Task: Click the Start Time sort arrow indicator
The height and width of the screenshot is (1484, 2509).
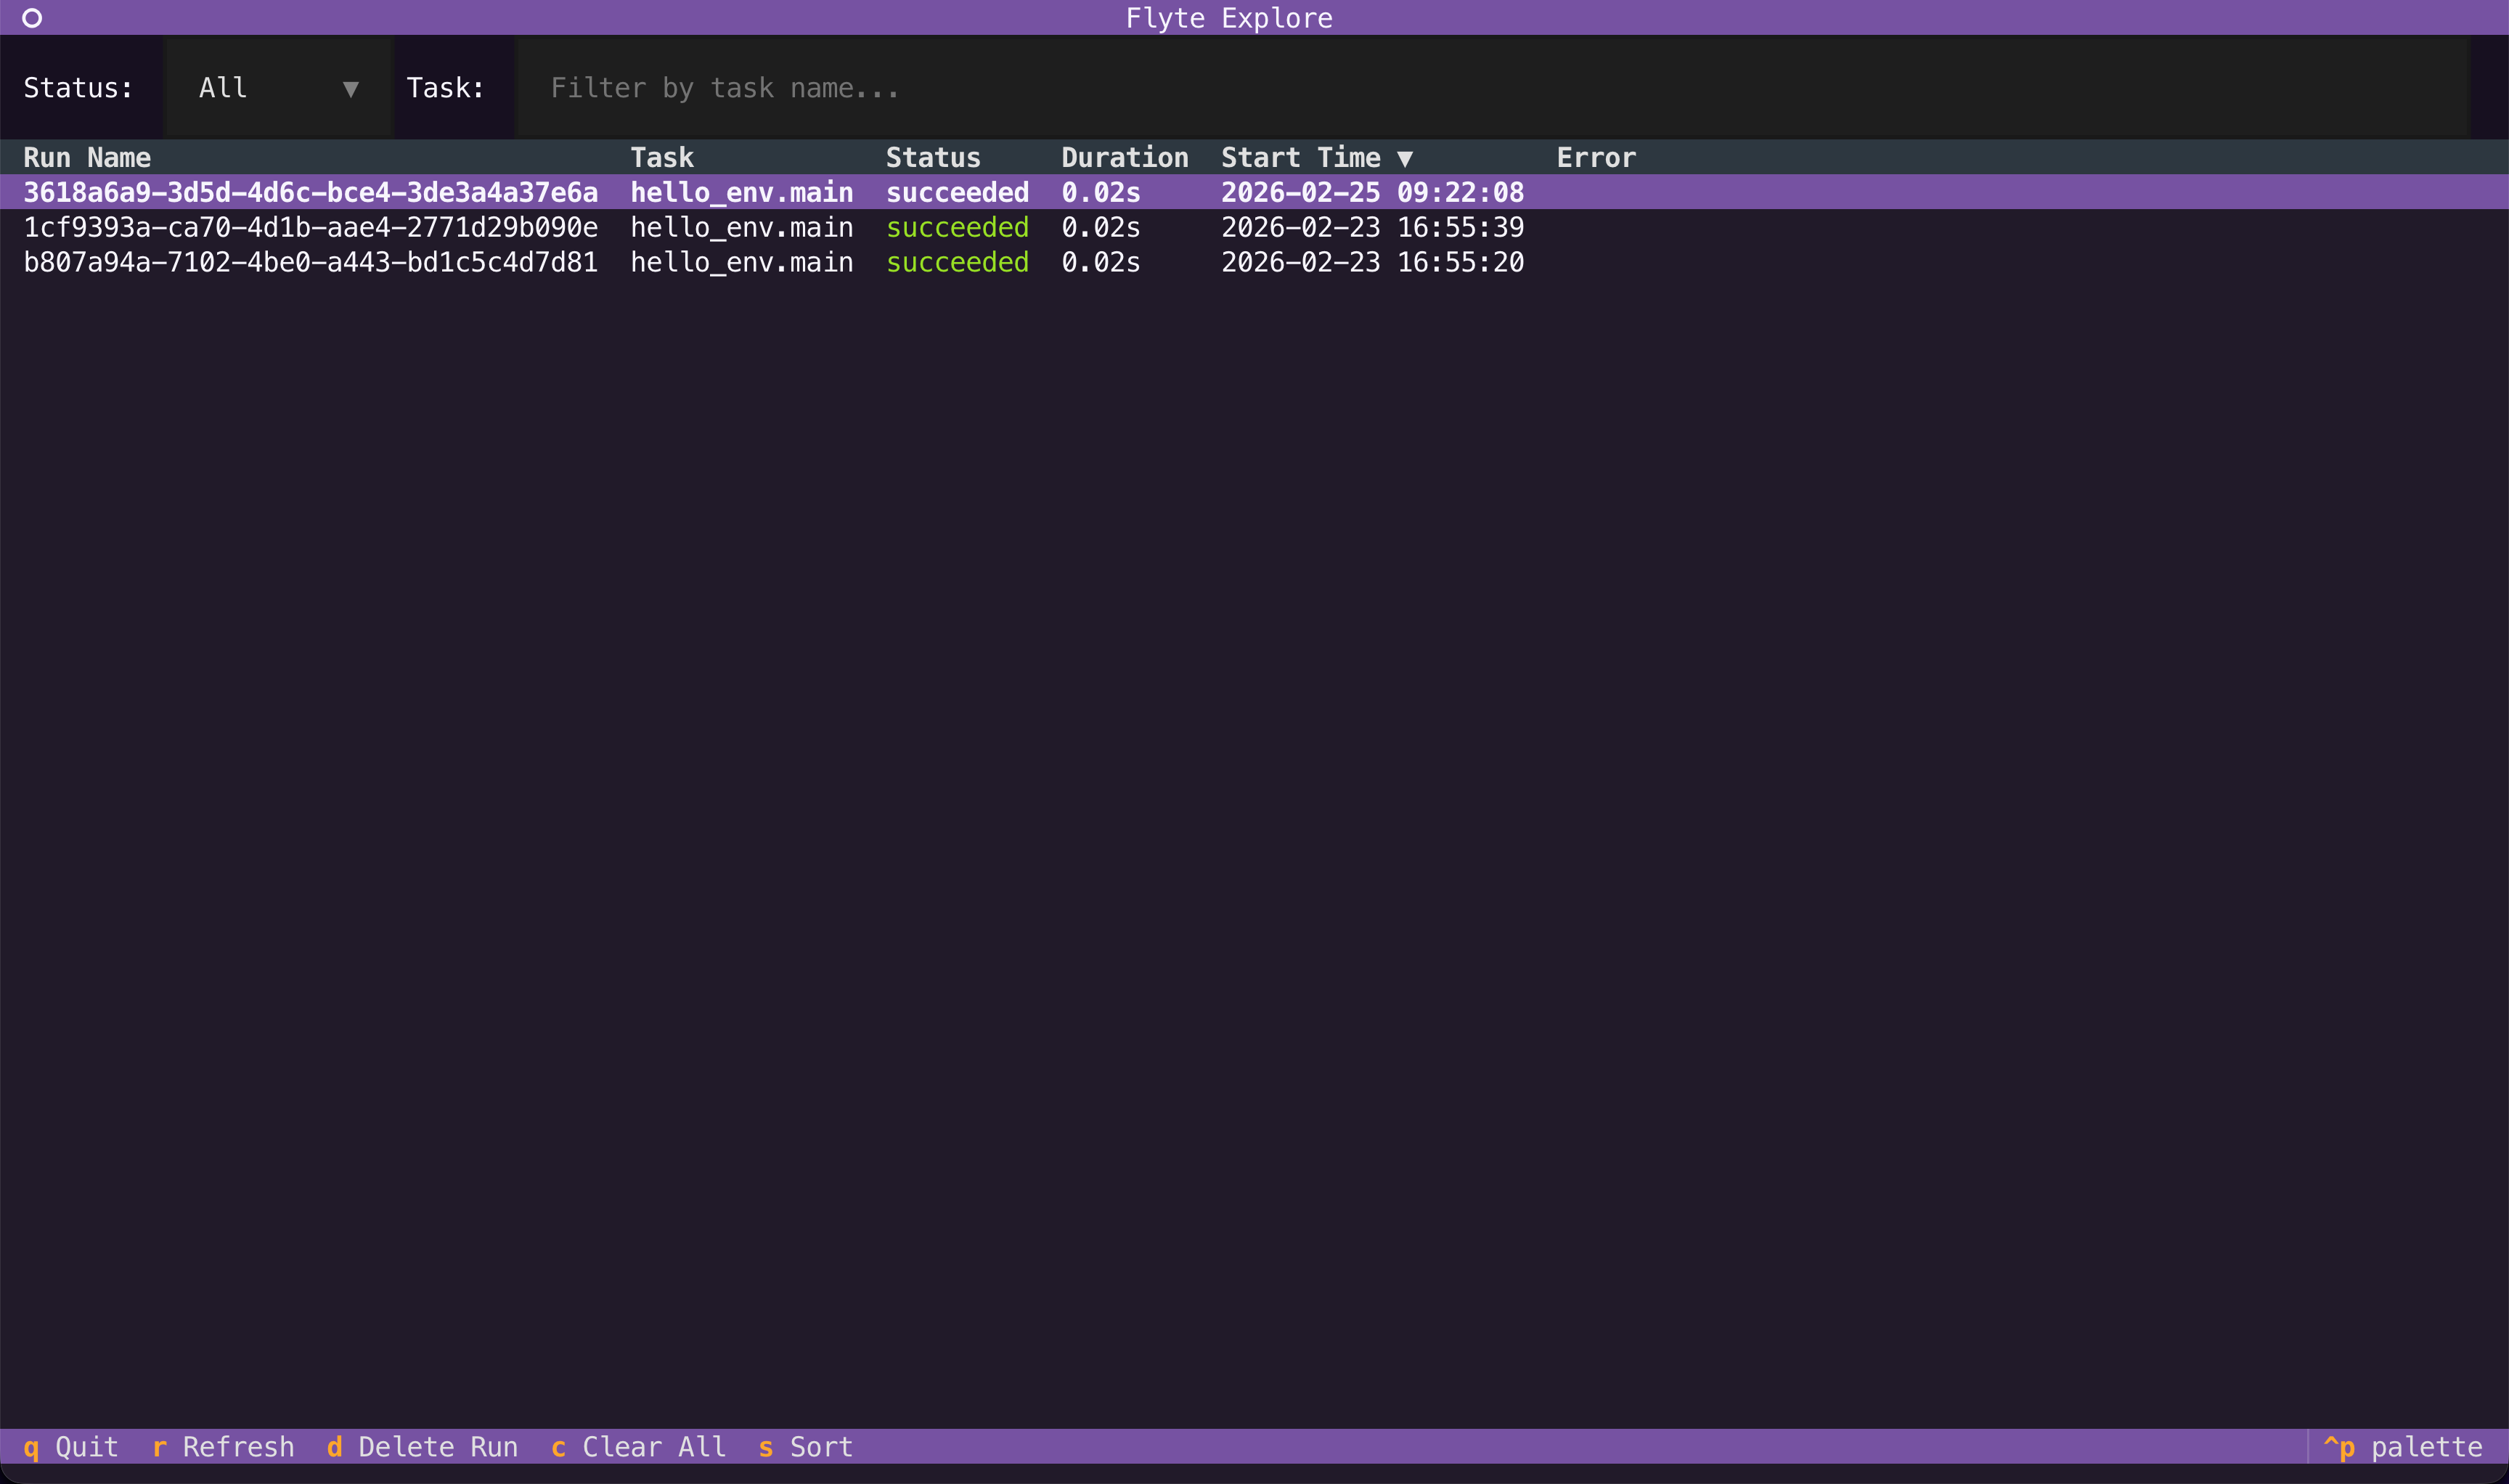Action: (x=1404, y=158)
